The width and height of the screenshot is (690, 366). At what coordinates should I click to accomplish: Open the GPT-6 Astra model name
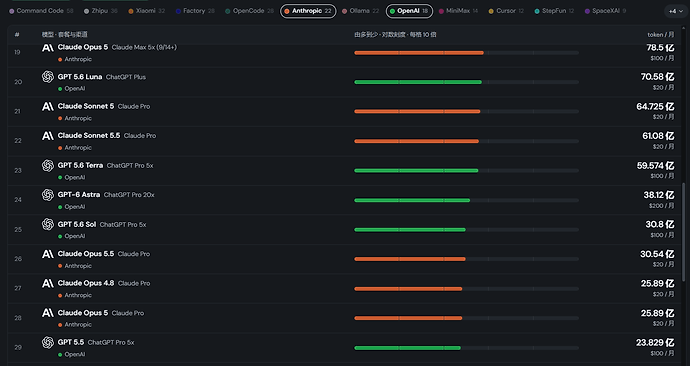[x=79, y=194]
